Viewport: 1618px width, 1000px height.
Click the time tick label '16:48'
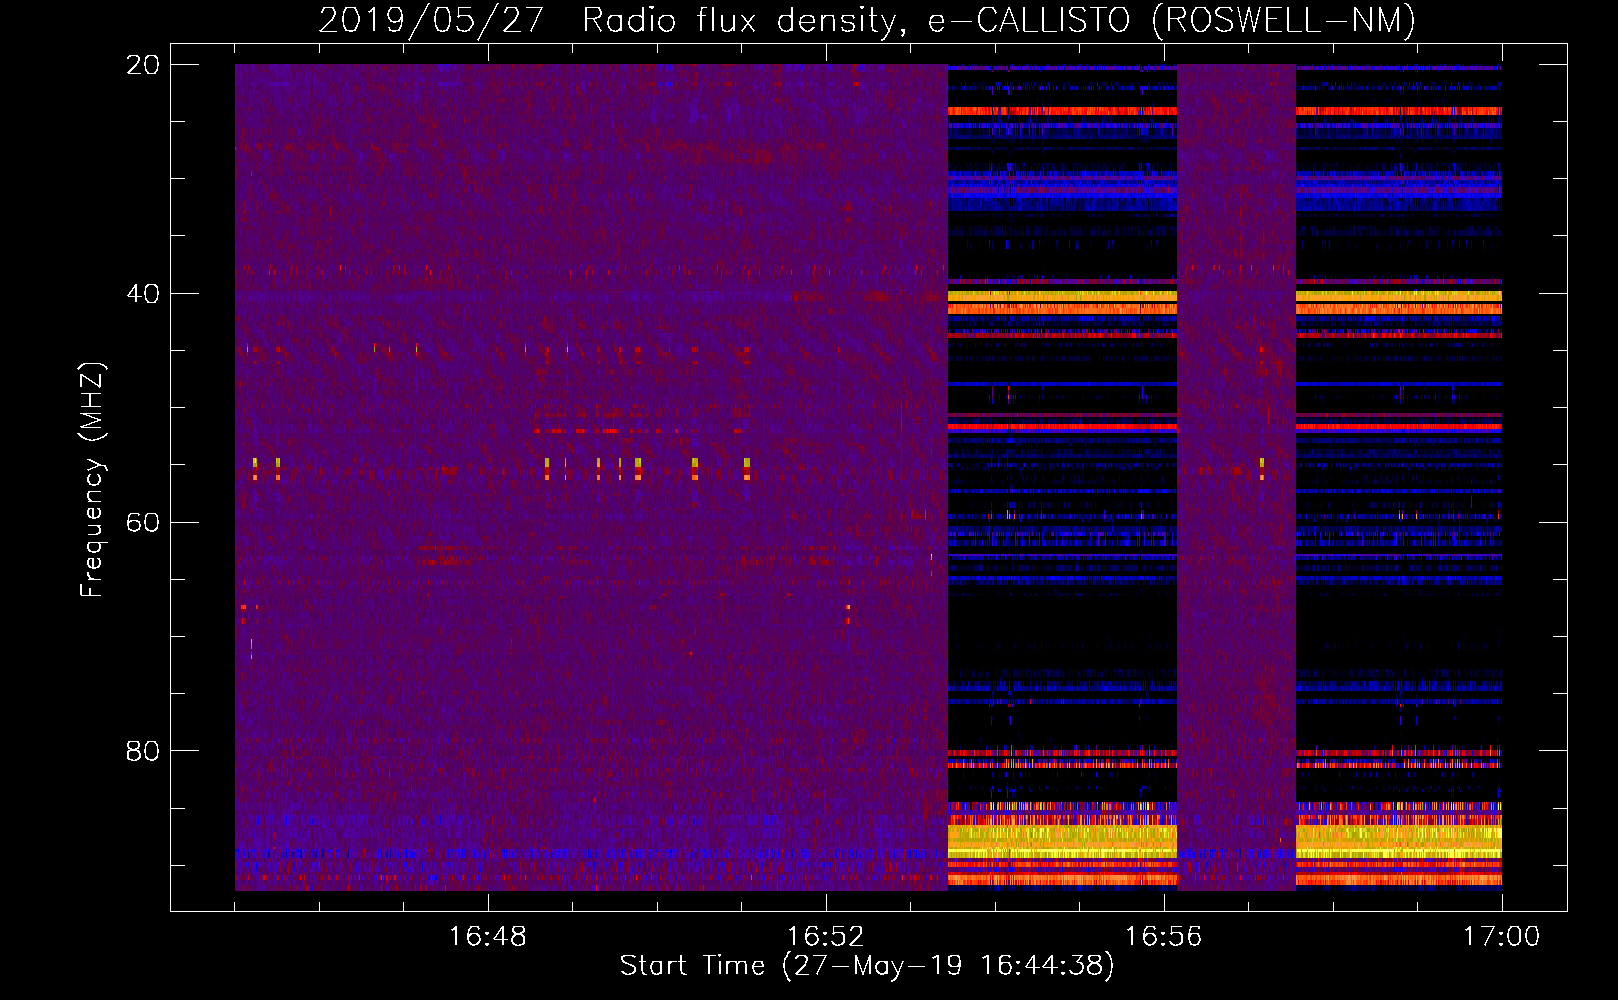pos(487,936)
